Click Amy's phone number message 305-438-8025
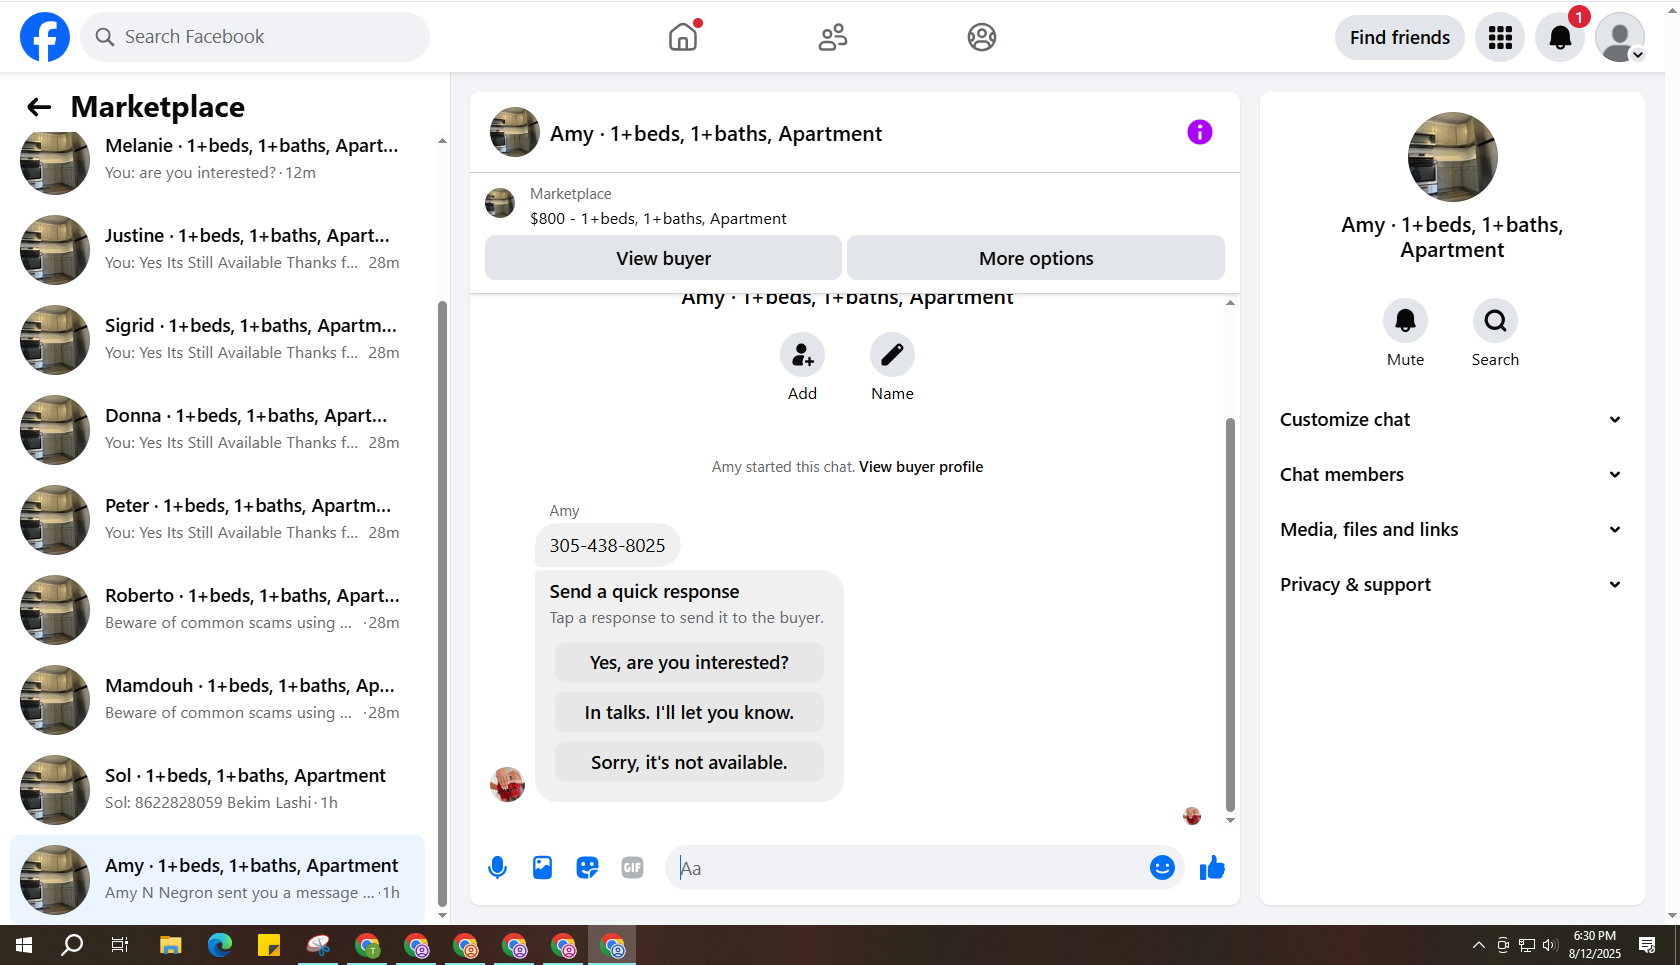The image size is (1680, 965). 607,546
